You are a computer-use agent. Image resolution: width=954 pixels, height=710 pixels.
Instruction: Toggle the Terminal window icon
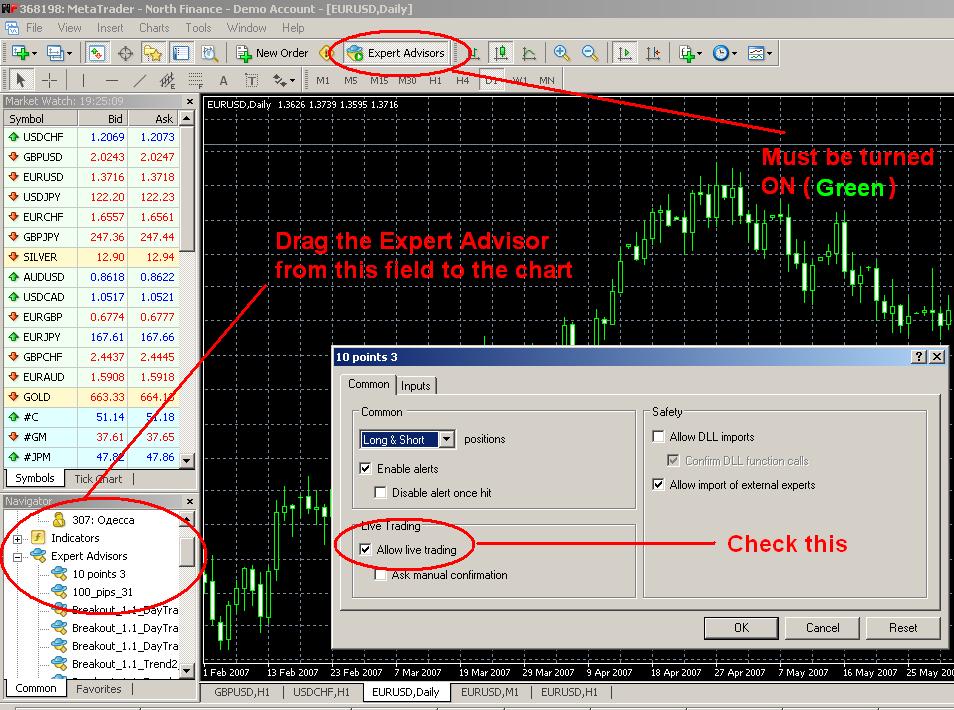coord(181,54)
